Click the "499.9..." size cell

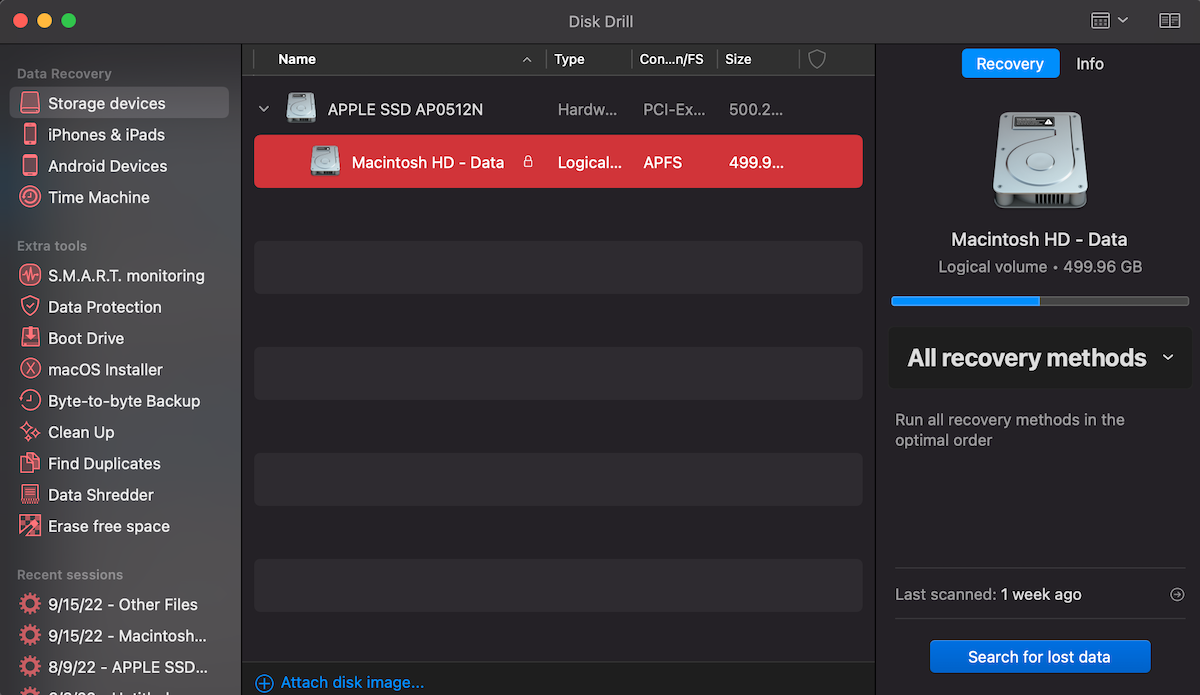(x=756, y=162)
